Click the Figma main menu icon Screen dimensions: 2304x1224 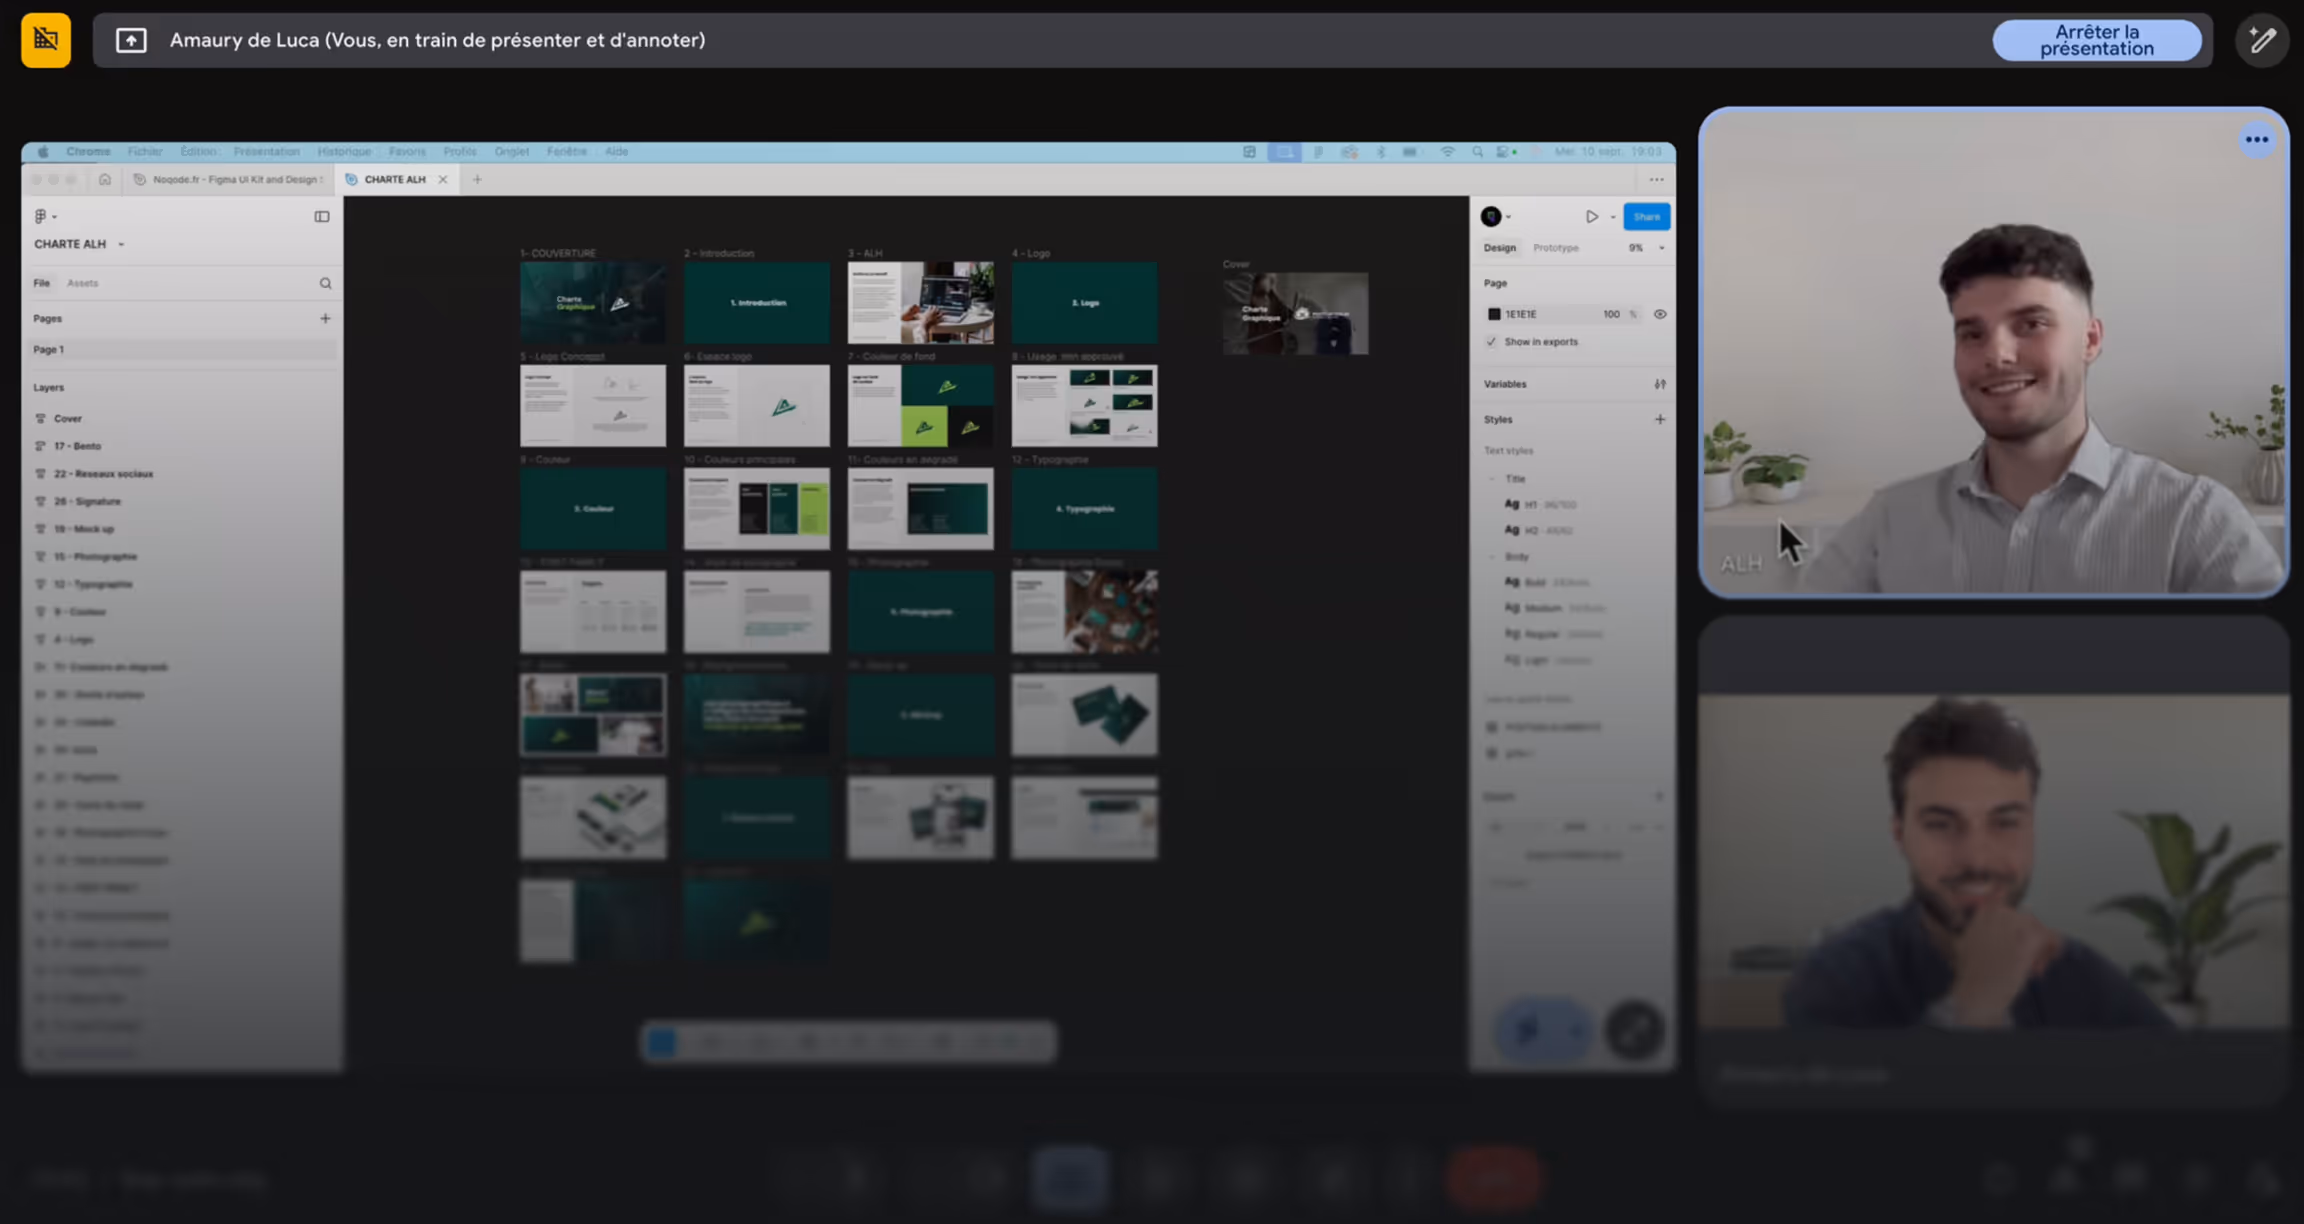click(x=41, y=216)
